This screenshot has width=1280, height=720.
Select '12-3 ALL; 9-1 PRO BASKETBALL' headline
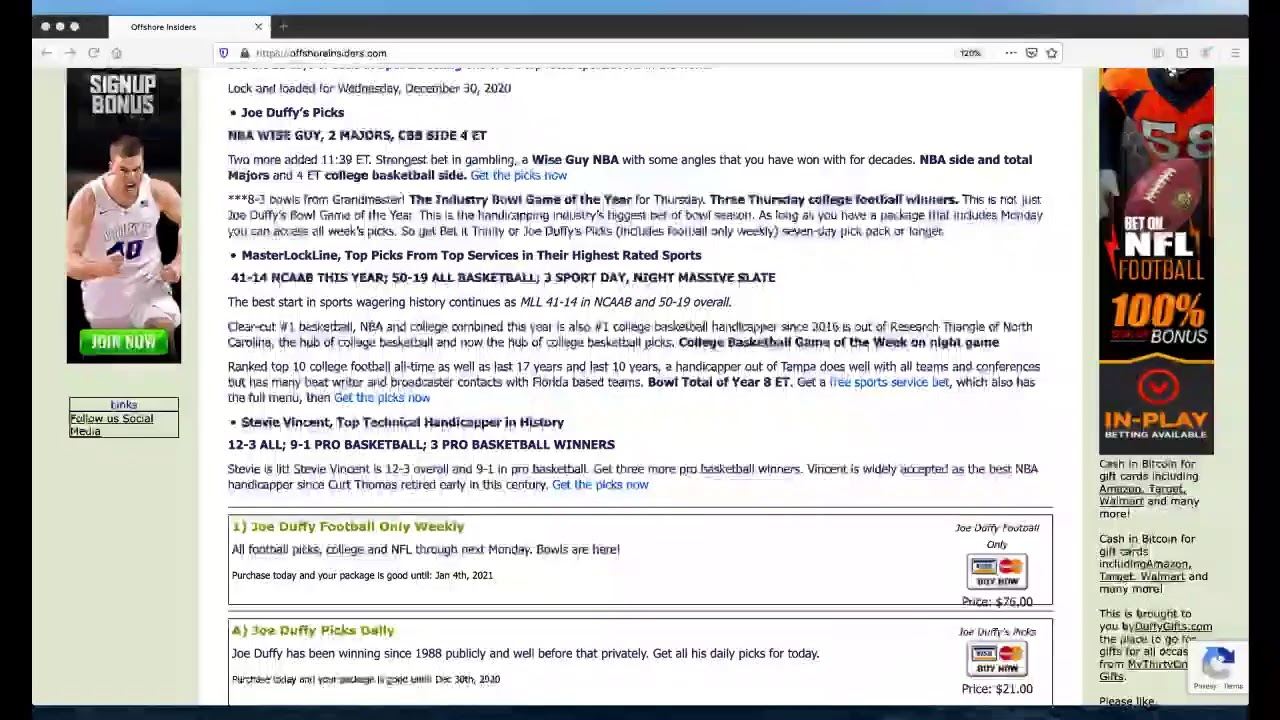click(421, 445)
